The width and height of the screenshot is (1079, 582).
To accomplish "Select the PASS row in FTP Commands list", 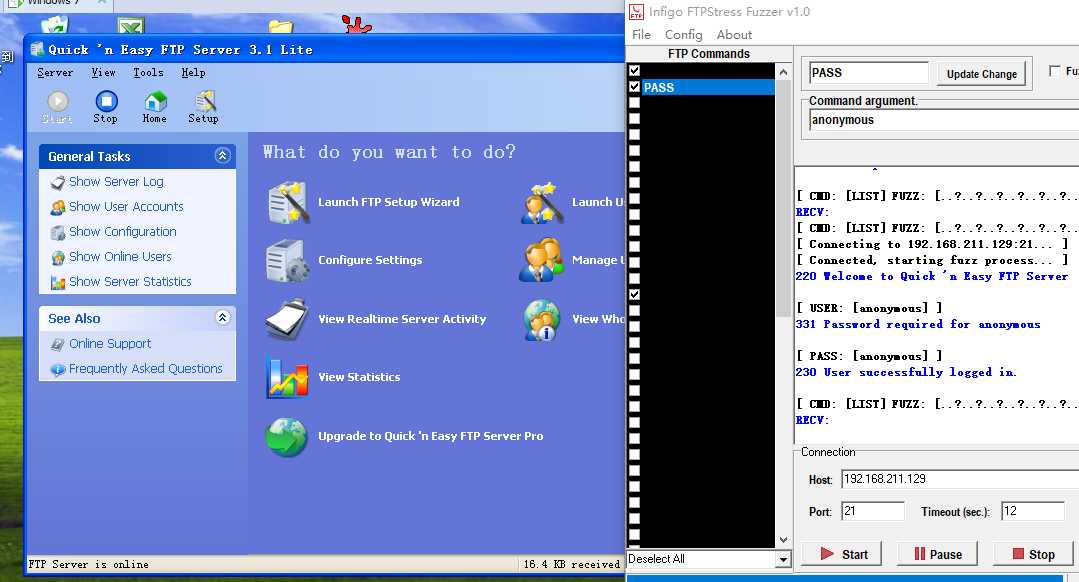I will tap(707, 87).
